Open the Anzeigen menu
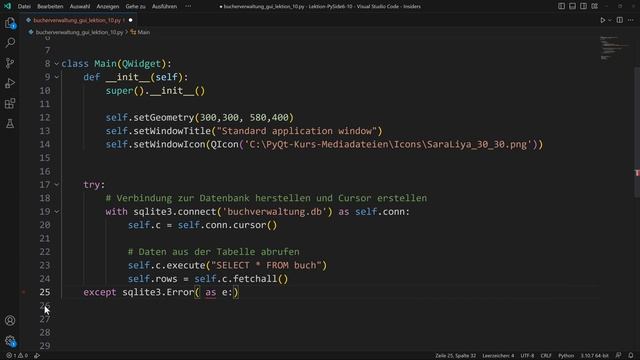 108,6
